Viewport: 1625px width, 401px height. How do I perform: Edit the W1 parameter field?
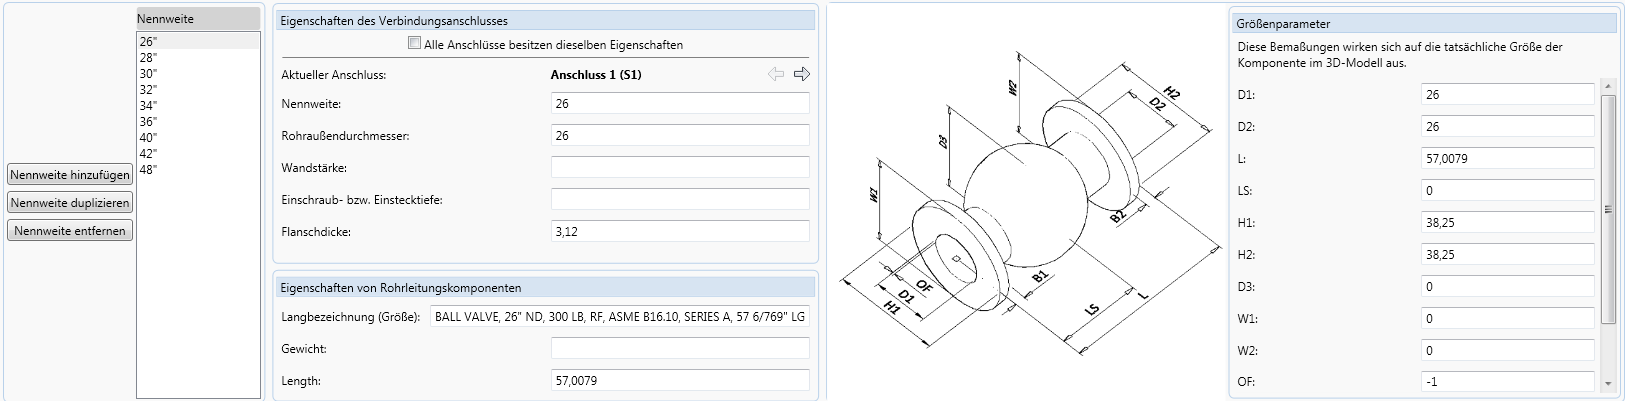click(x=1508, y=318)
